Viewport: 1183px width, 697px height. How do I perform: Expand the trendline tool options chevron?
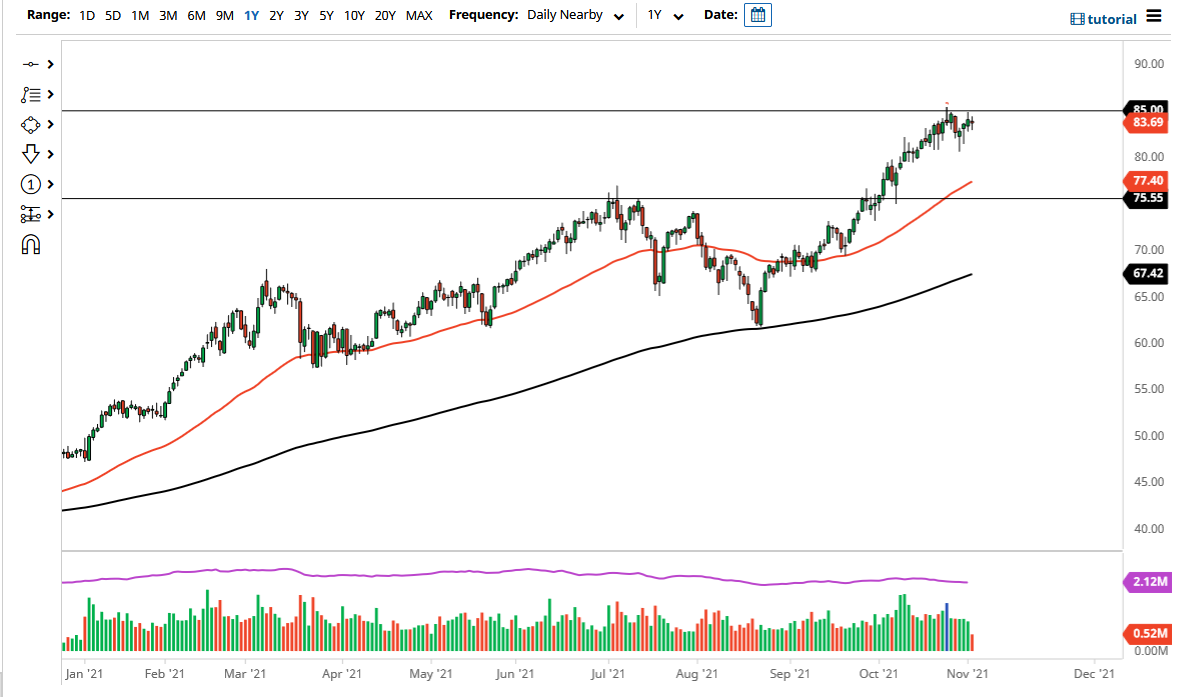coord(48,63)
